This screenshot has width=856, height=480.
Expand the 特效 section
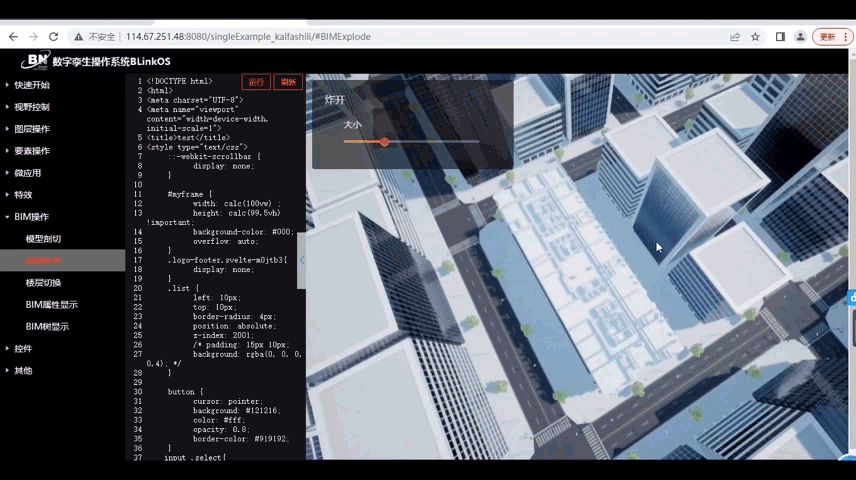coord(23,195)
